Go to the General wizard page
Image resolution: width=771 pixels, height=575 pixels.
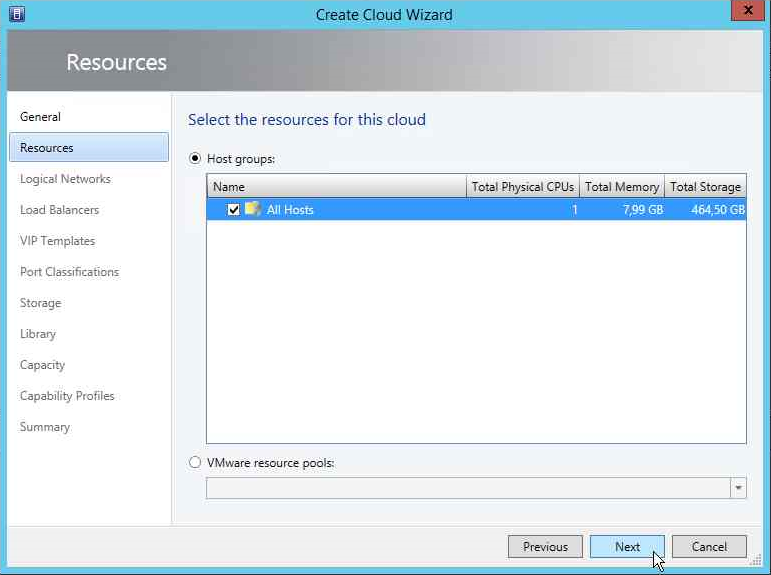40,117
